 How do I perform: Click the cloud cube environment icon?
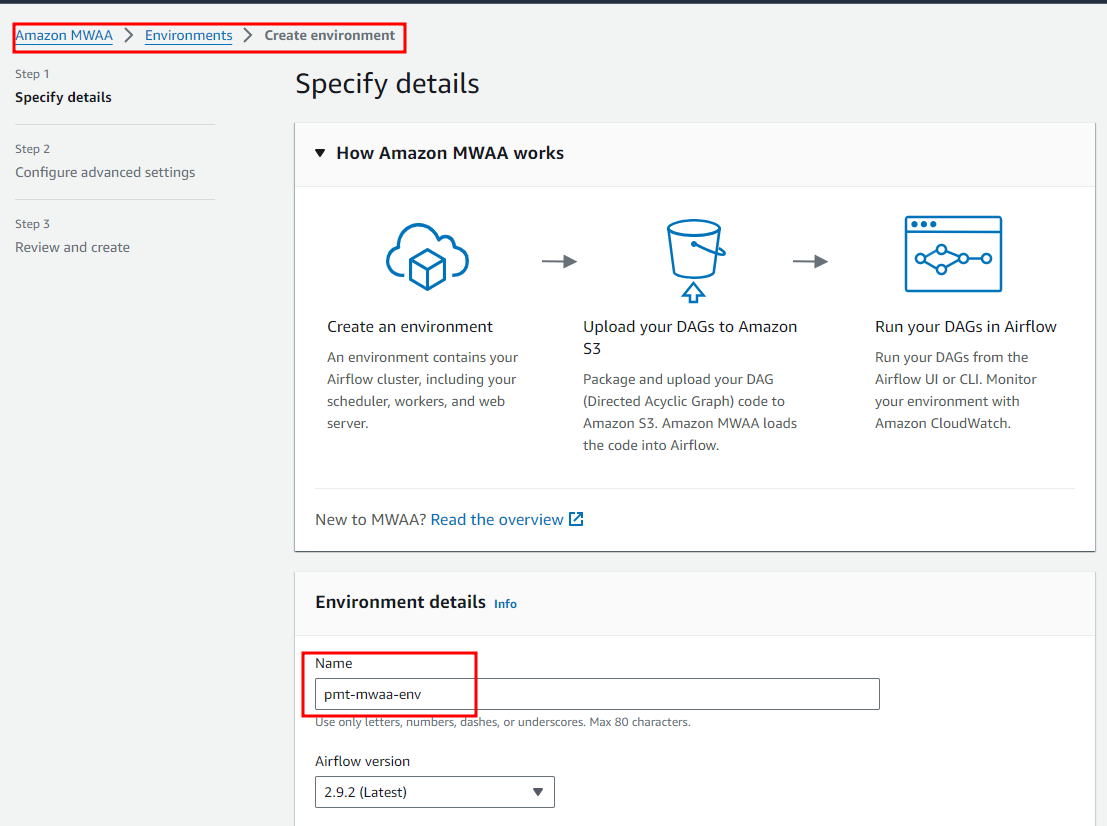coord(428,256)
